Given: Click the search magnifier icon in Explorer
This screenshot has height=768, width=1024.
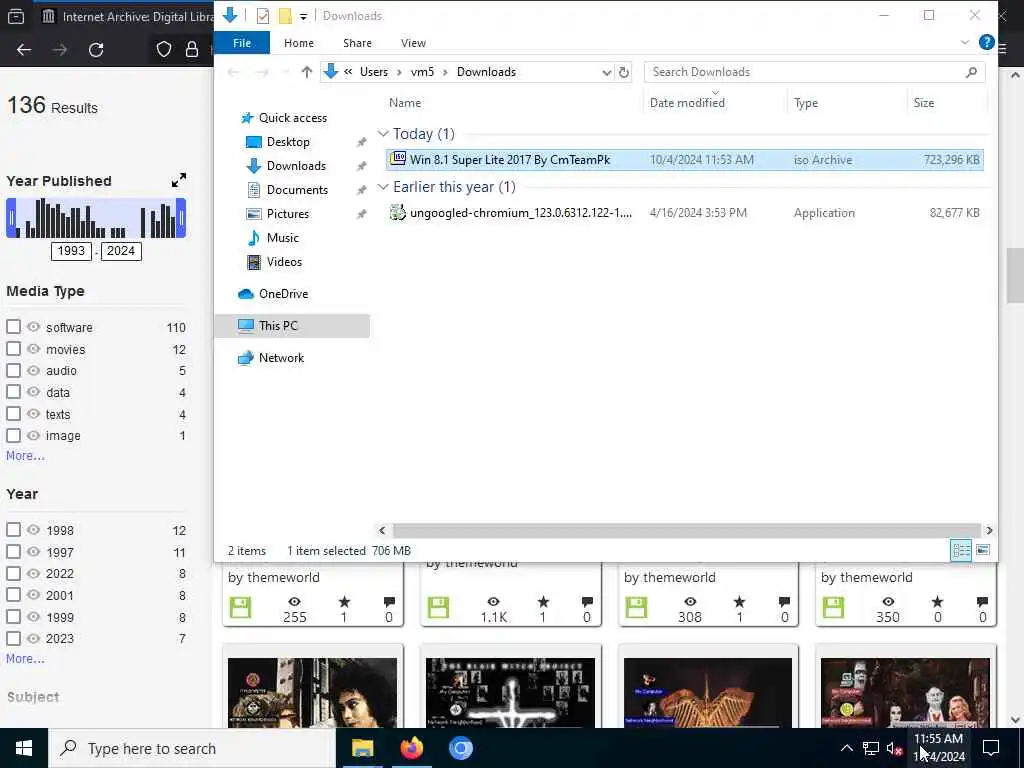Looking at the screenshot, I should click(x=971, y=72).
